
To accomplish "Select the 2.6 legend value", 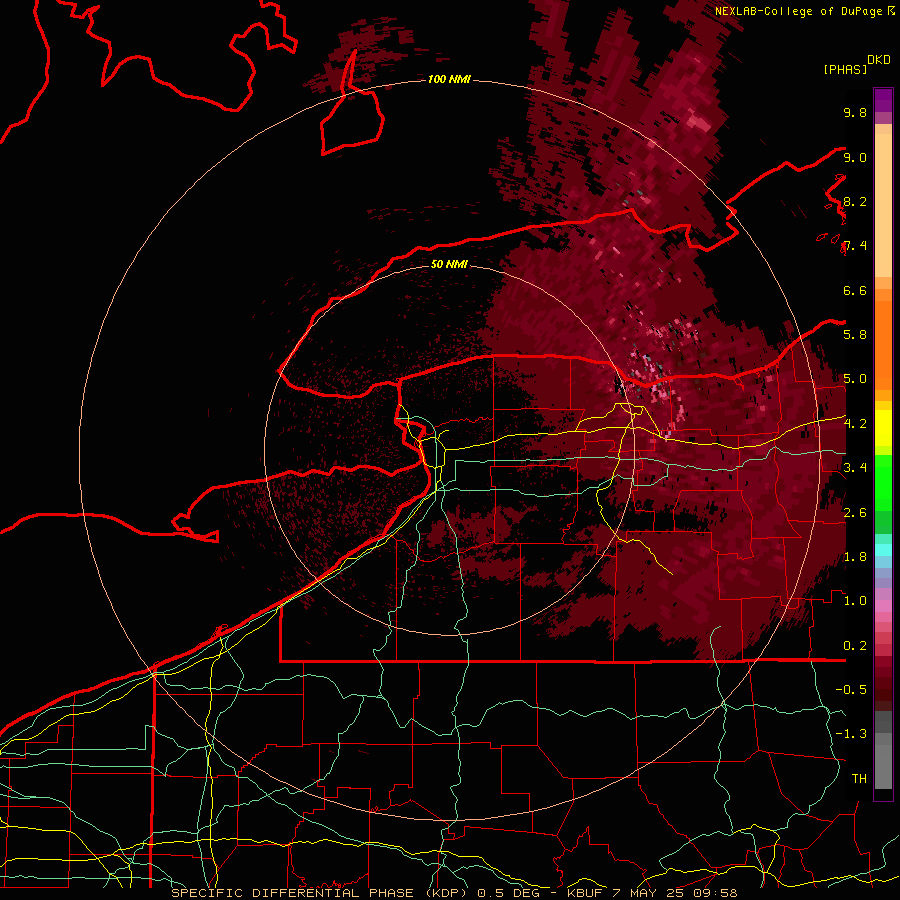I will point(855,513).
